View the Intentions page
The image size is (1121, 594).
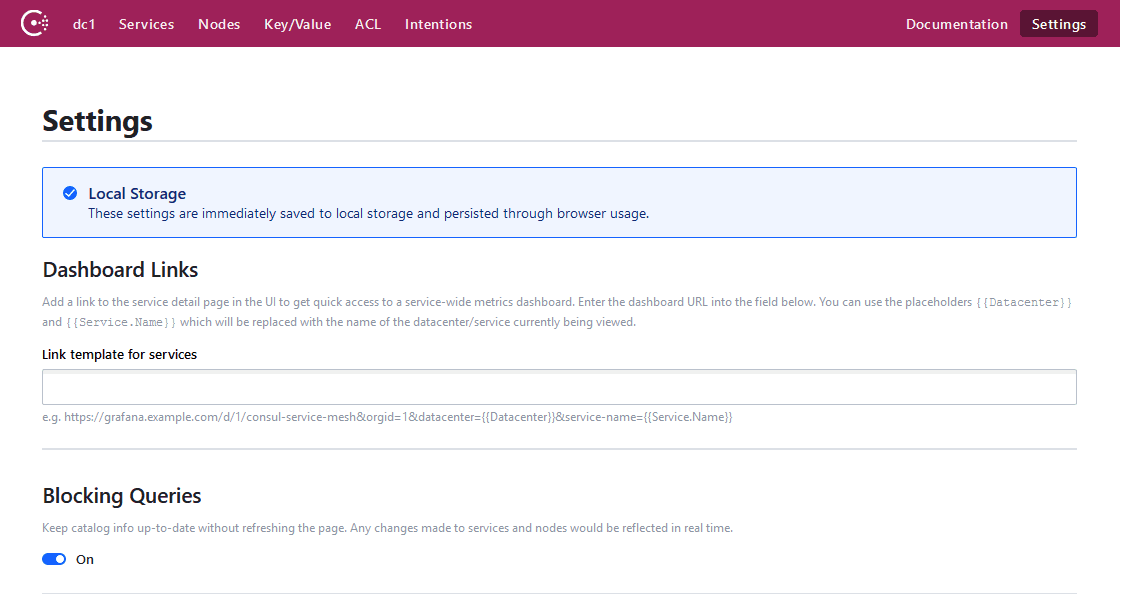[x=438, y=23]
